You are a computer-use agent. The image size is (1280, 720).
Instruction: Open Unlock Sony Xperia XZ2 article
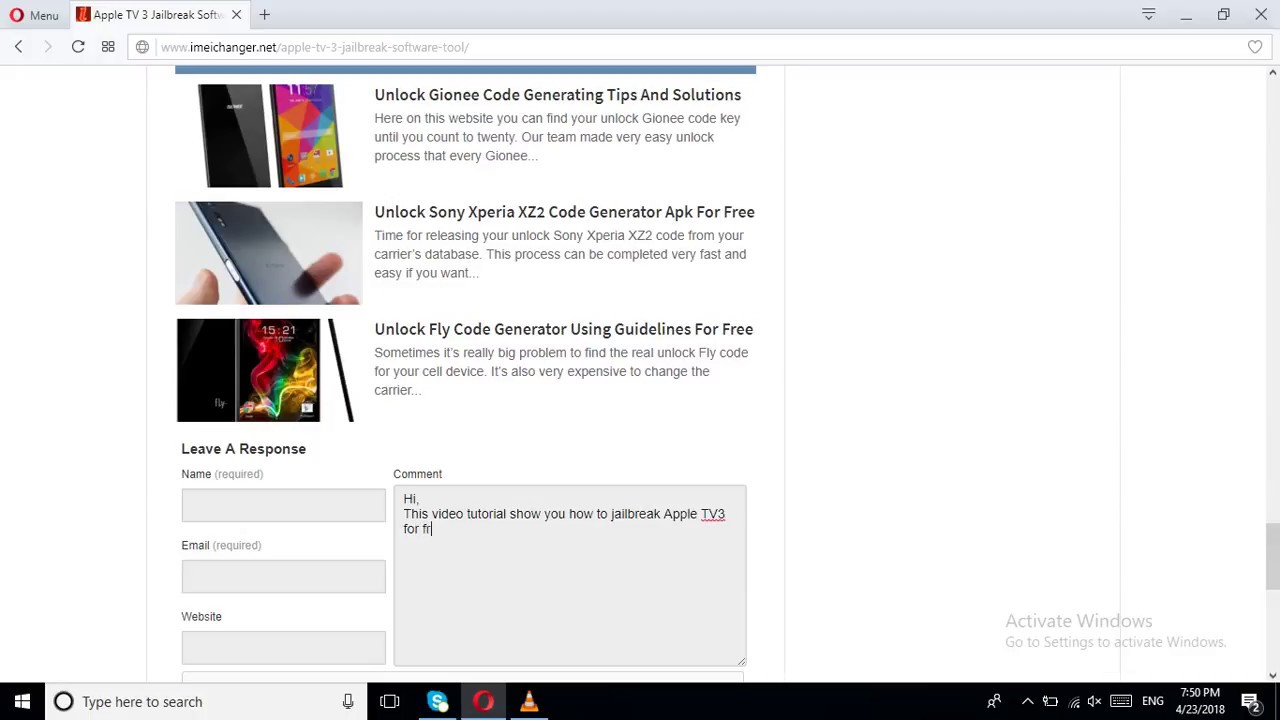click(564, 212)
